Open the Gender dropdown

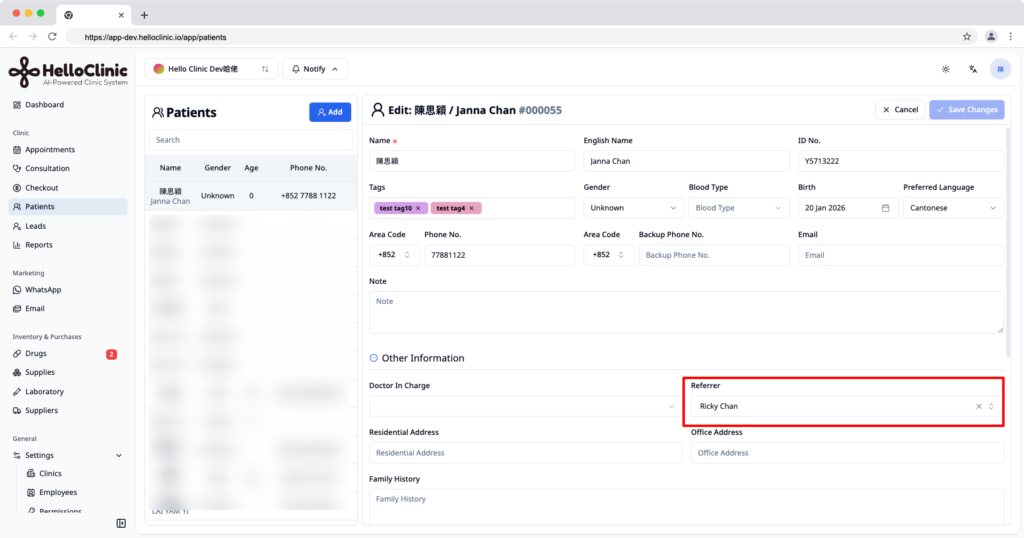(632, 208)
